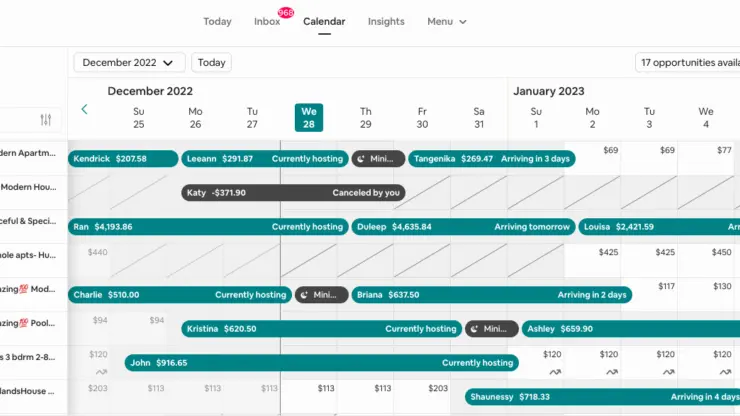Click the Inbox notification badge
This screenshot has height=416, width=740.
click(286, 13)
